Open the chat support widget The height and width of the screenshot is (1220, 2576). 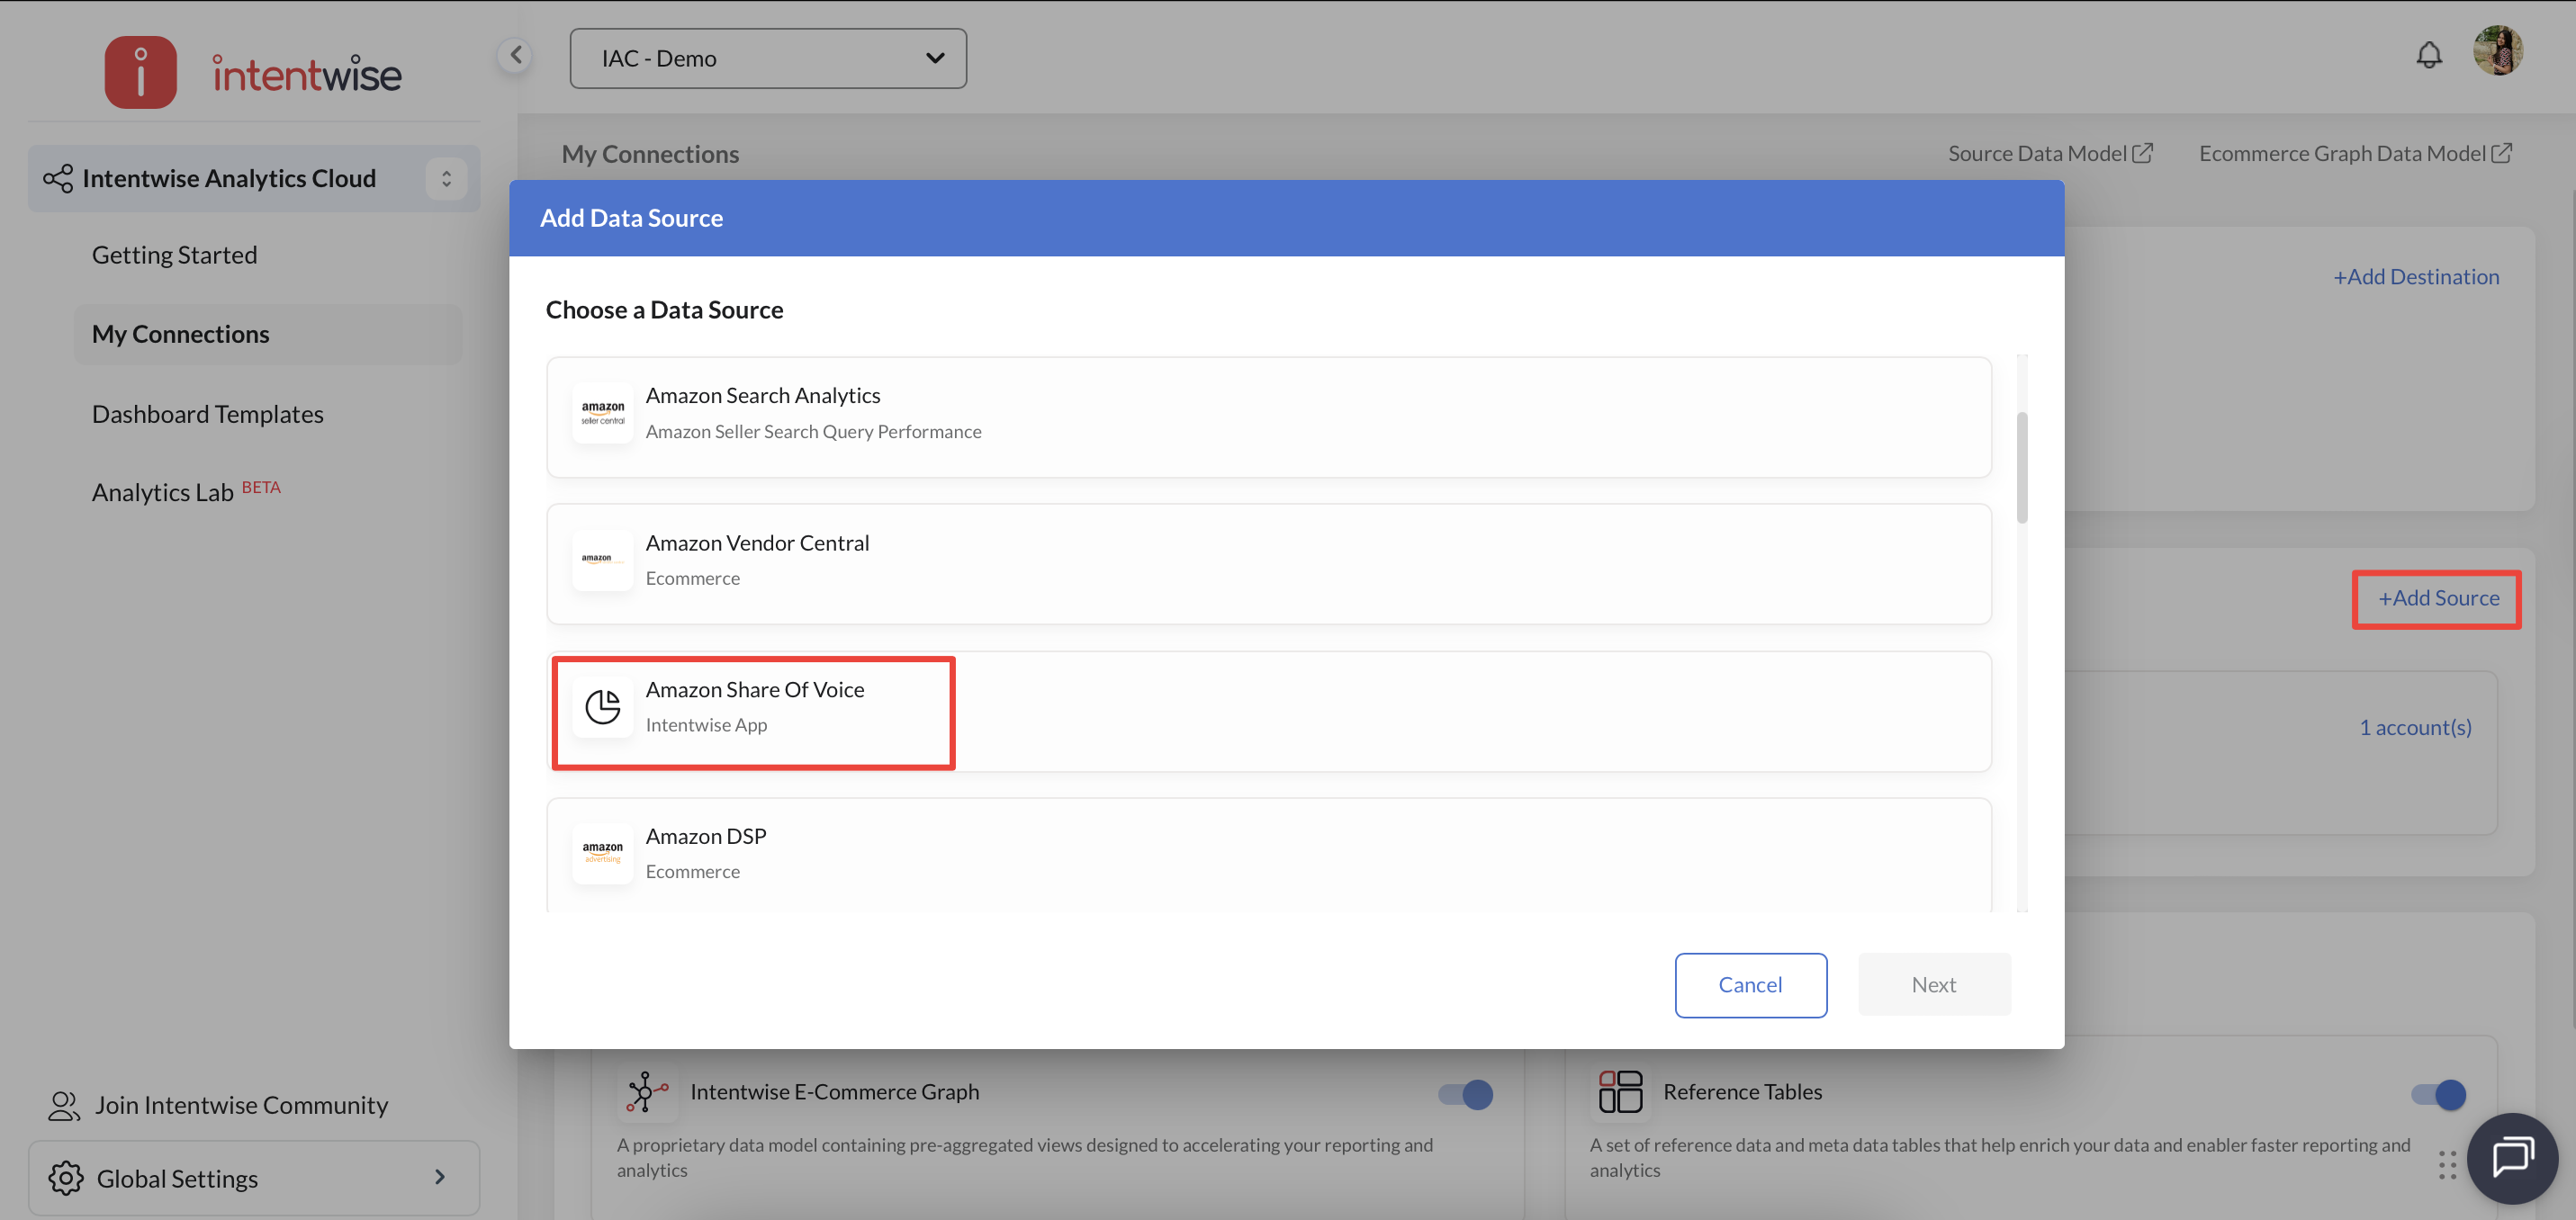[x=2511, y=1157]
